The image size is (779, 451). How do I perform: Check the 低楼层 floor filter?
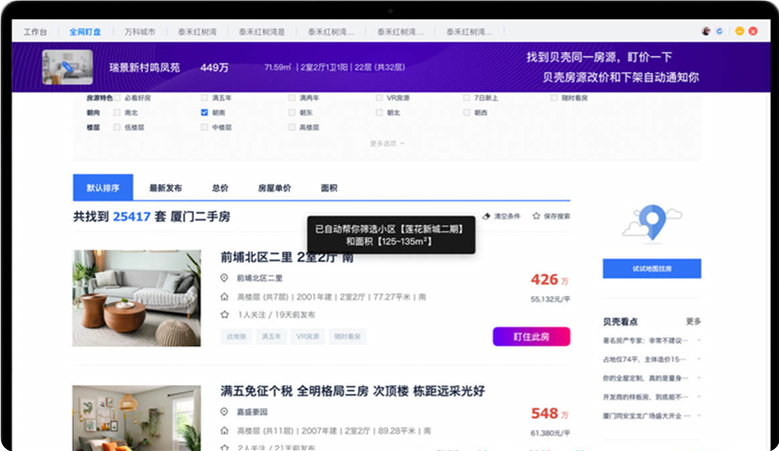tap(117, 128)
